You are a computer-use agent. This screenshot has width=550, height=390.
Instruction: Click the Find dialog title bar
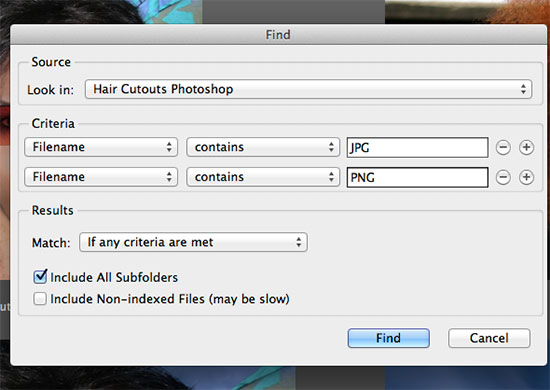click(x=278, y=35)
